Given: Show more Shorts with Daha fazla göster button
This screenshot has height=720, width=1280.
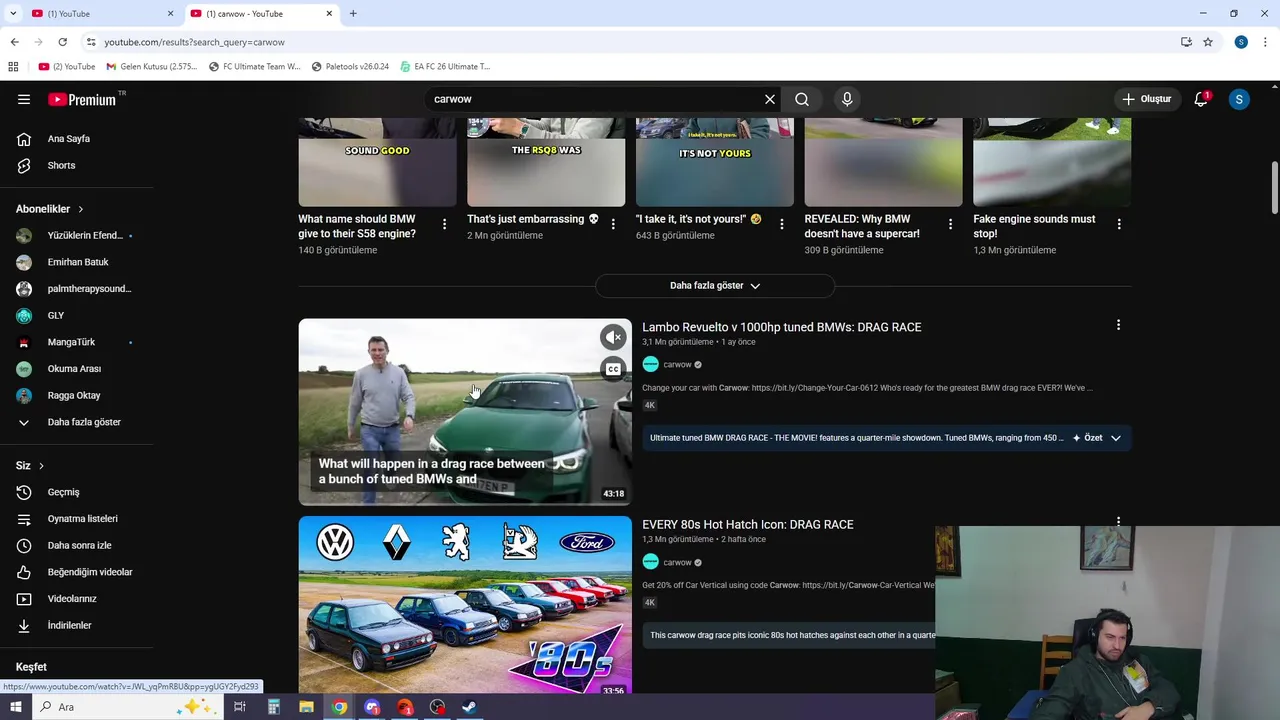Looking at the screenshot, I should (715, 286).
